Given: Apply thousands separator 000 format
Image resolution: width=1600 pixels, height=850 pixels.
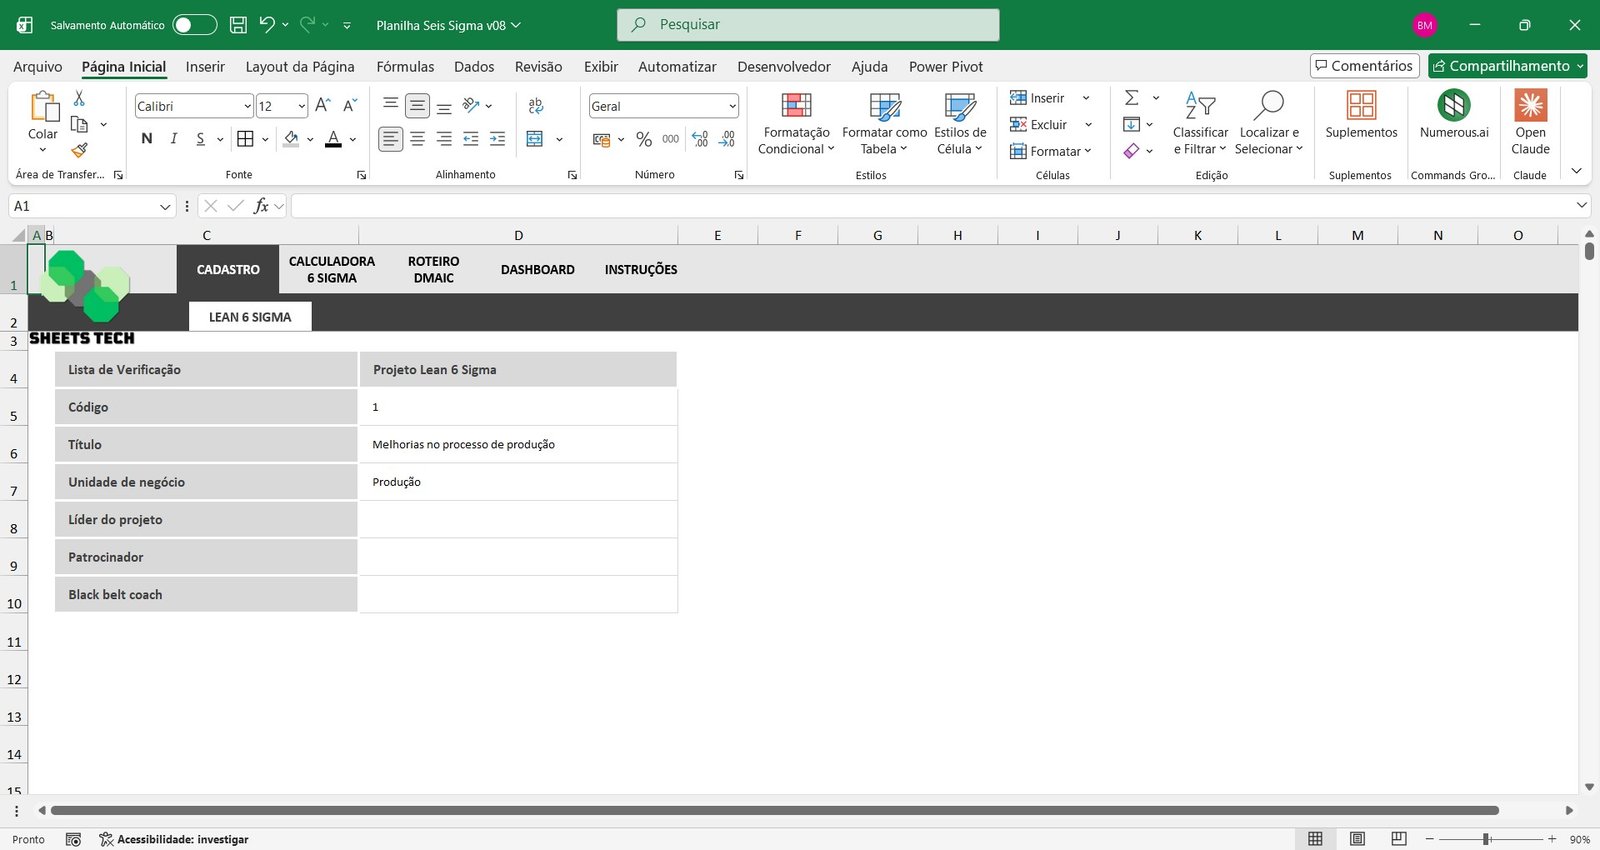Looking at the screenshot, I should [x=671, y=139].
